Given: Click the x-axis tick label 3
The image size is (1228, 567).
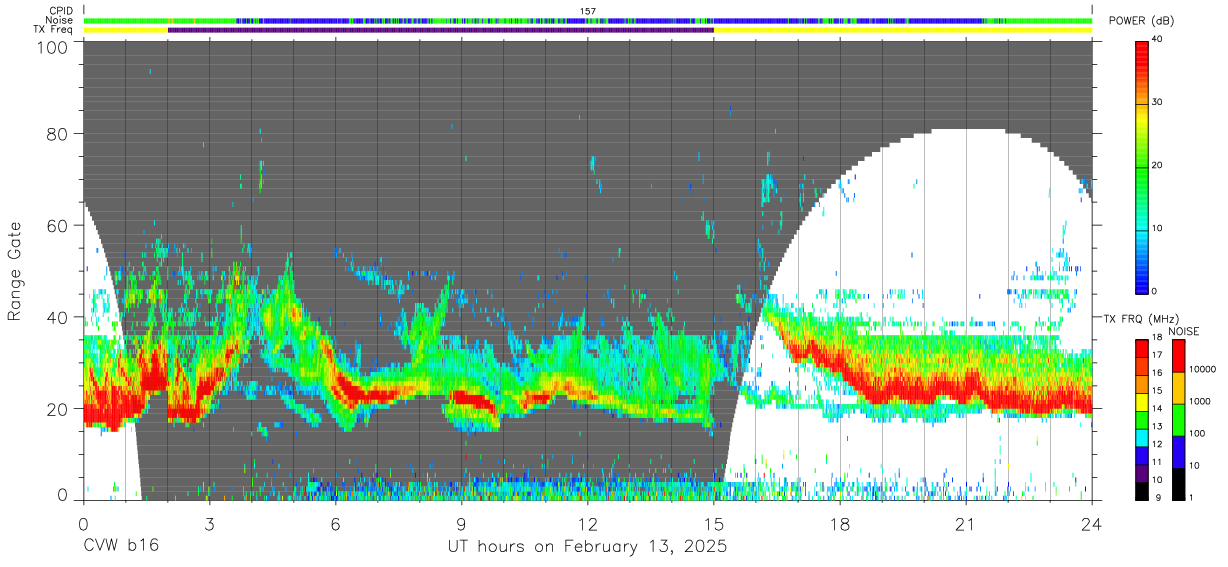Looking at the screenshot, I should coord(208,524).
